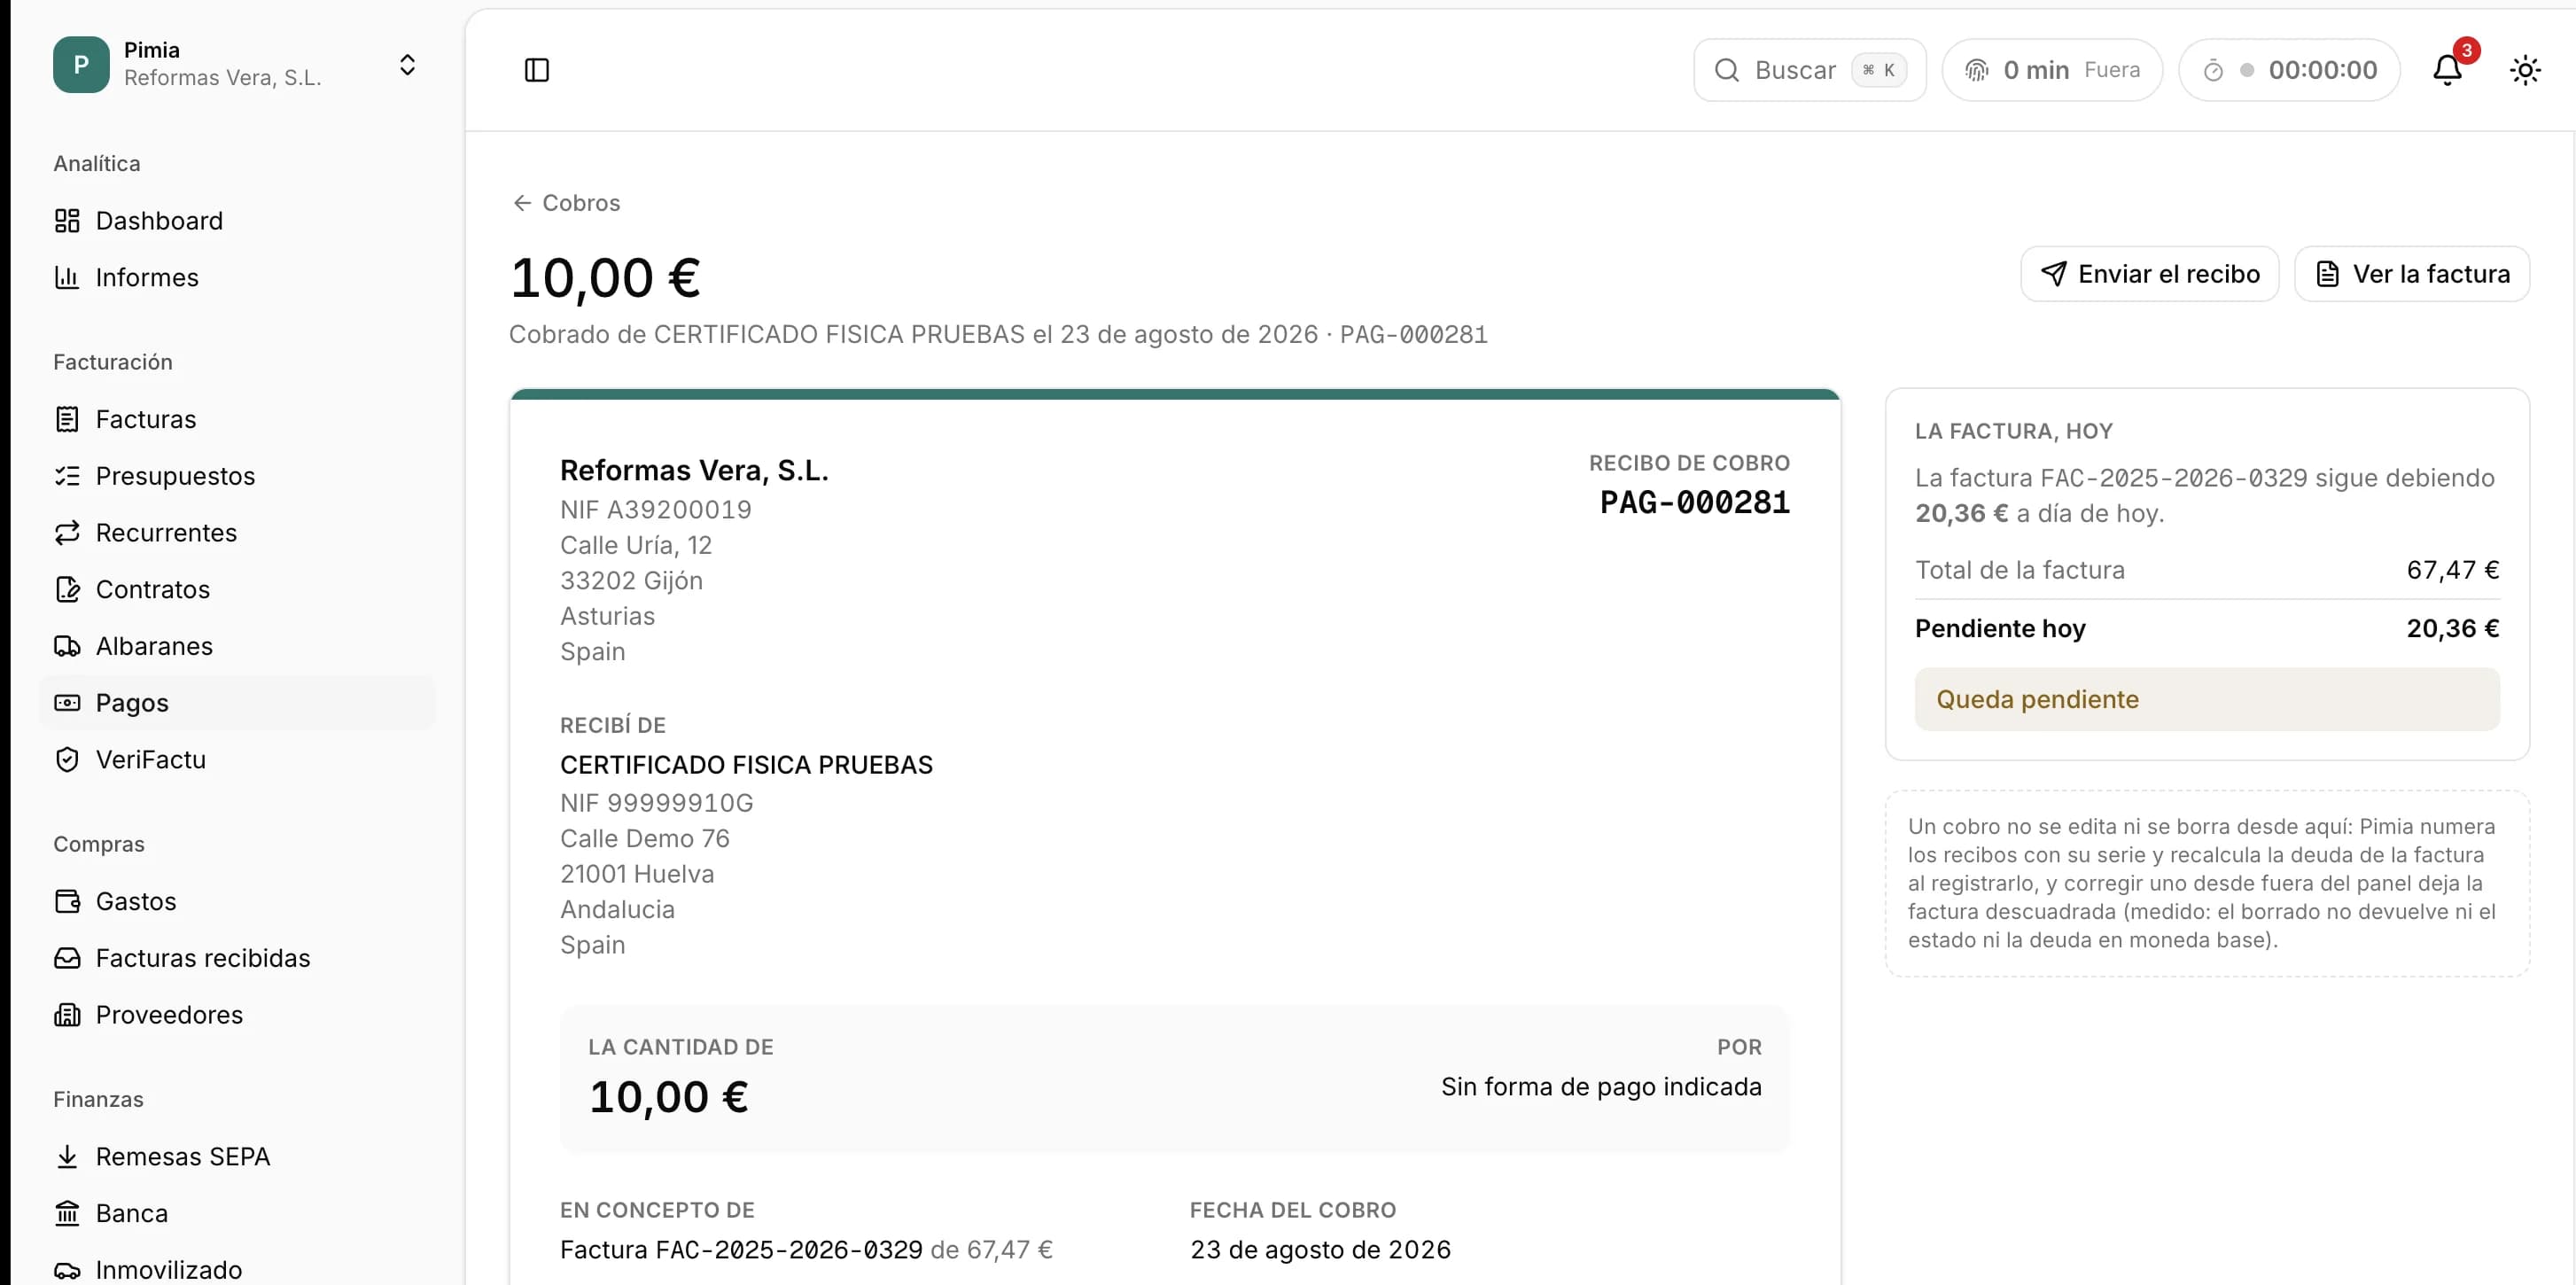Click the 'Pendiente hoy' 20,36 € amount
The height and width of the screenshot is (1285, 2576).
pyautogui.click(x=2453, y=628)
